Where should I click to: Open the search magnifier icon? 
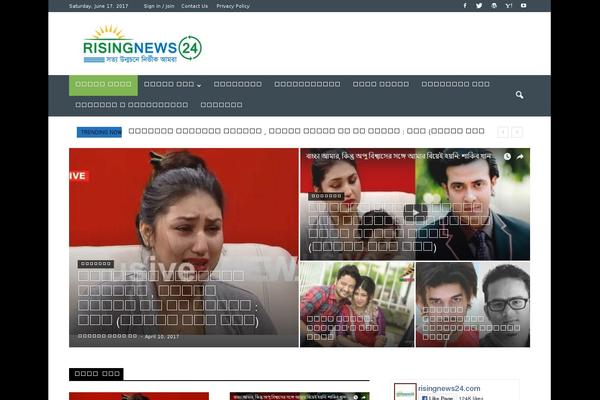(x=519, y=95)
